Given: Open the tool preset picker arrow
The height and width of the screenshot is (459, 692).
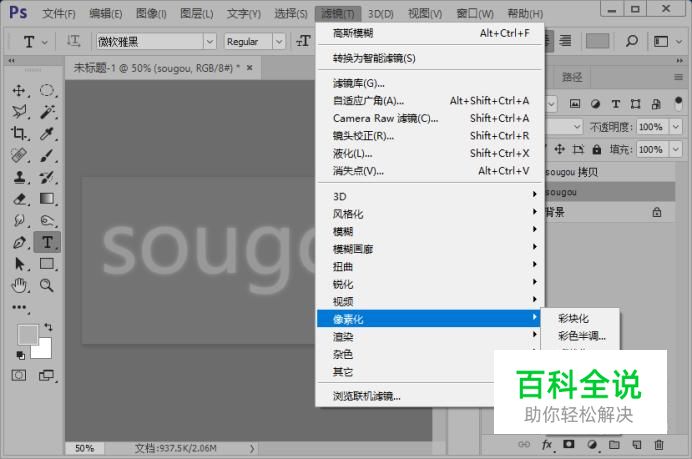Looking at the screenshot, I should pyautogui.click(x=45, y=42).
